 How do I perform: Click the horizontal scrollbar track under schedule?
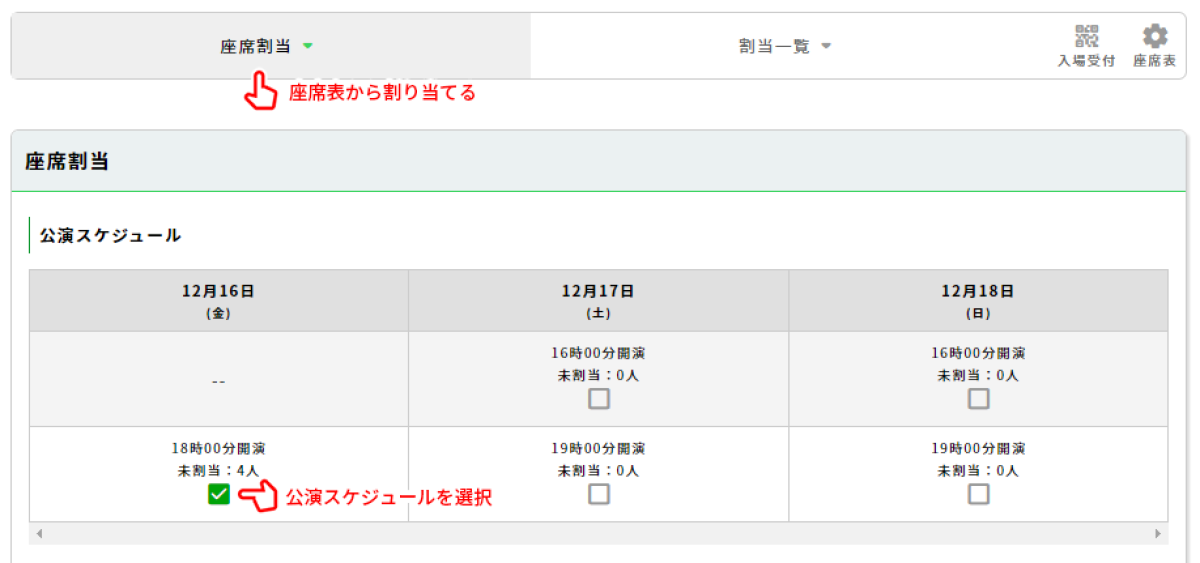click(598, 534)
